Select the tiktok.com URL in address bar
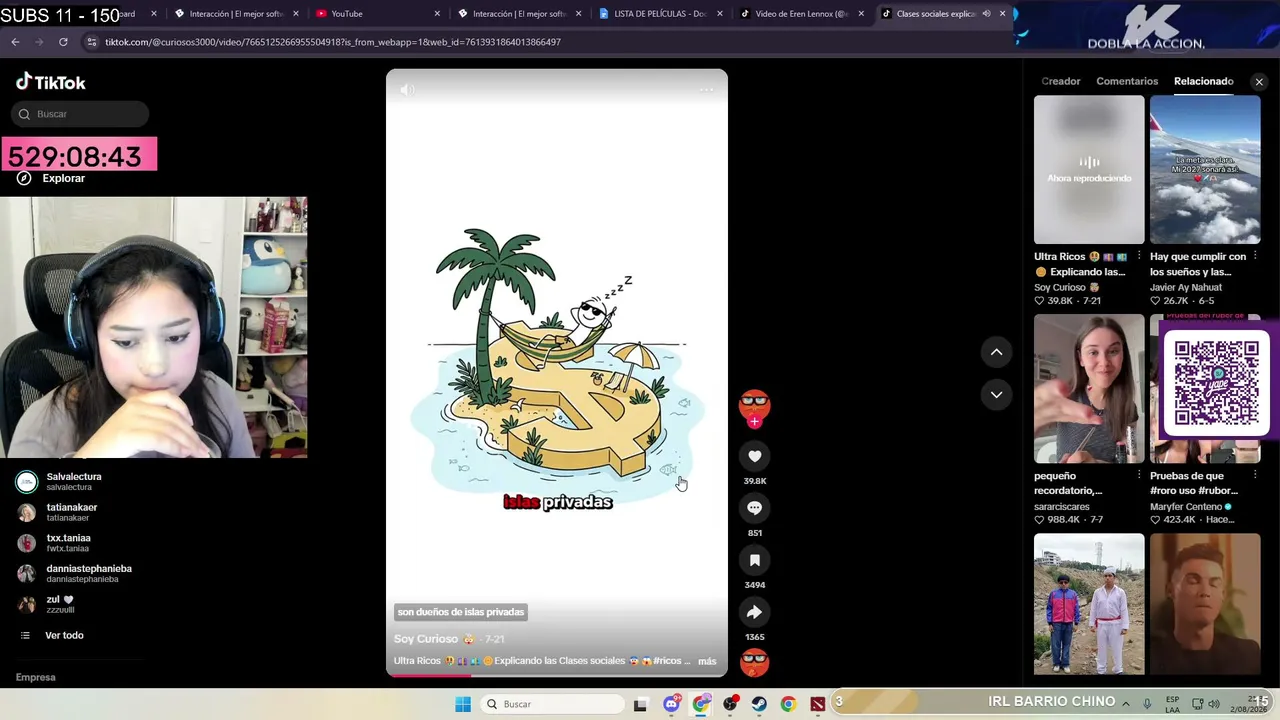The width and height of the screenshot is (1280, 720). 333,42
